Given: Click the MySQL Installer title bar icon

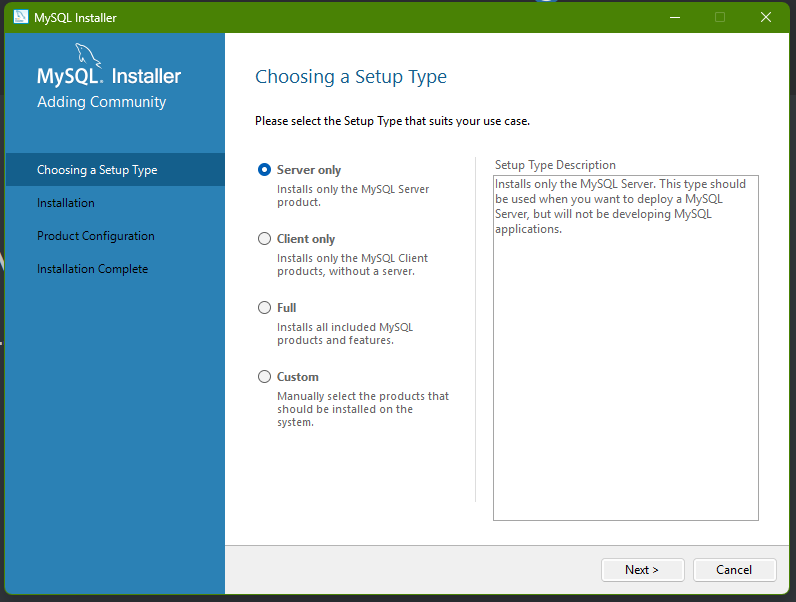Looking at the screenshot, I should pos(20,17).
